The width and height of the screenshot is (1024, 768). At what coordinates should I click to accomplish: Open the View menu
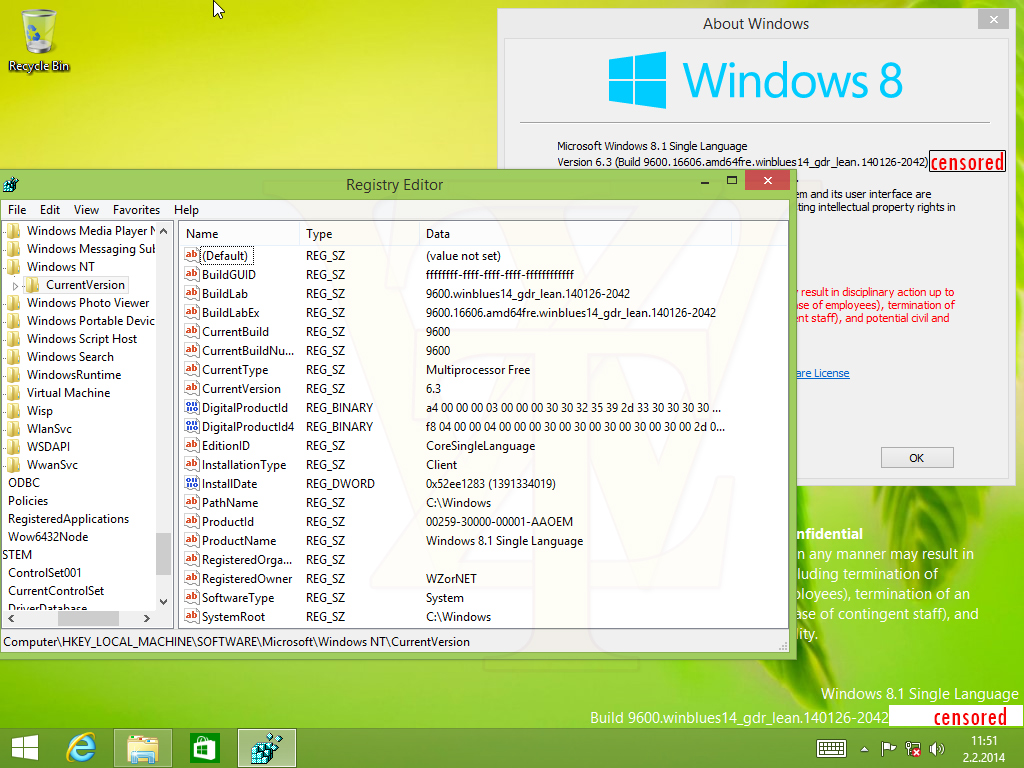pyautogui.click(x=86, y=210)
